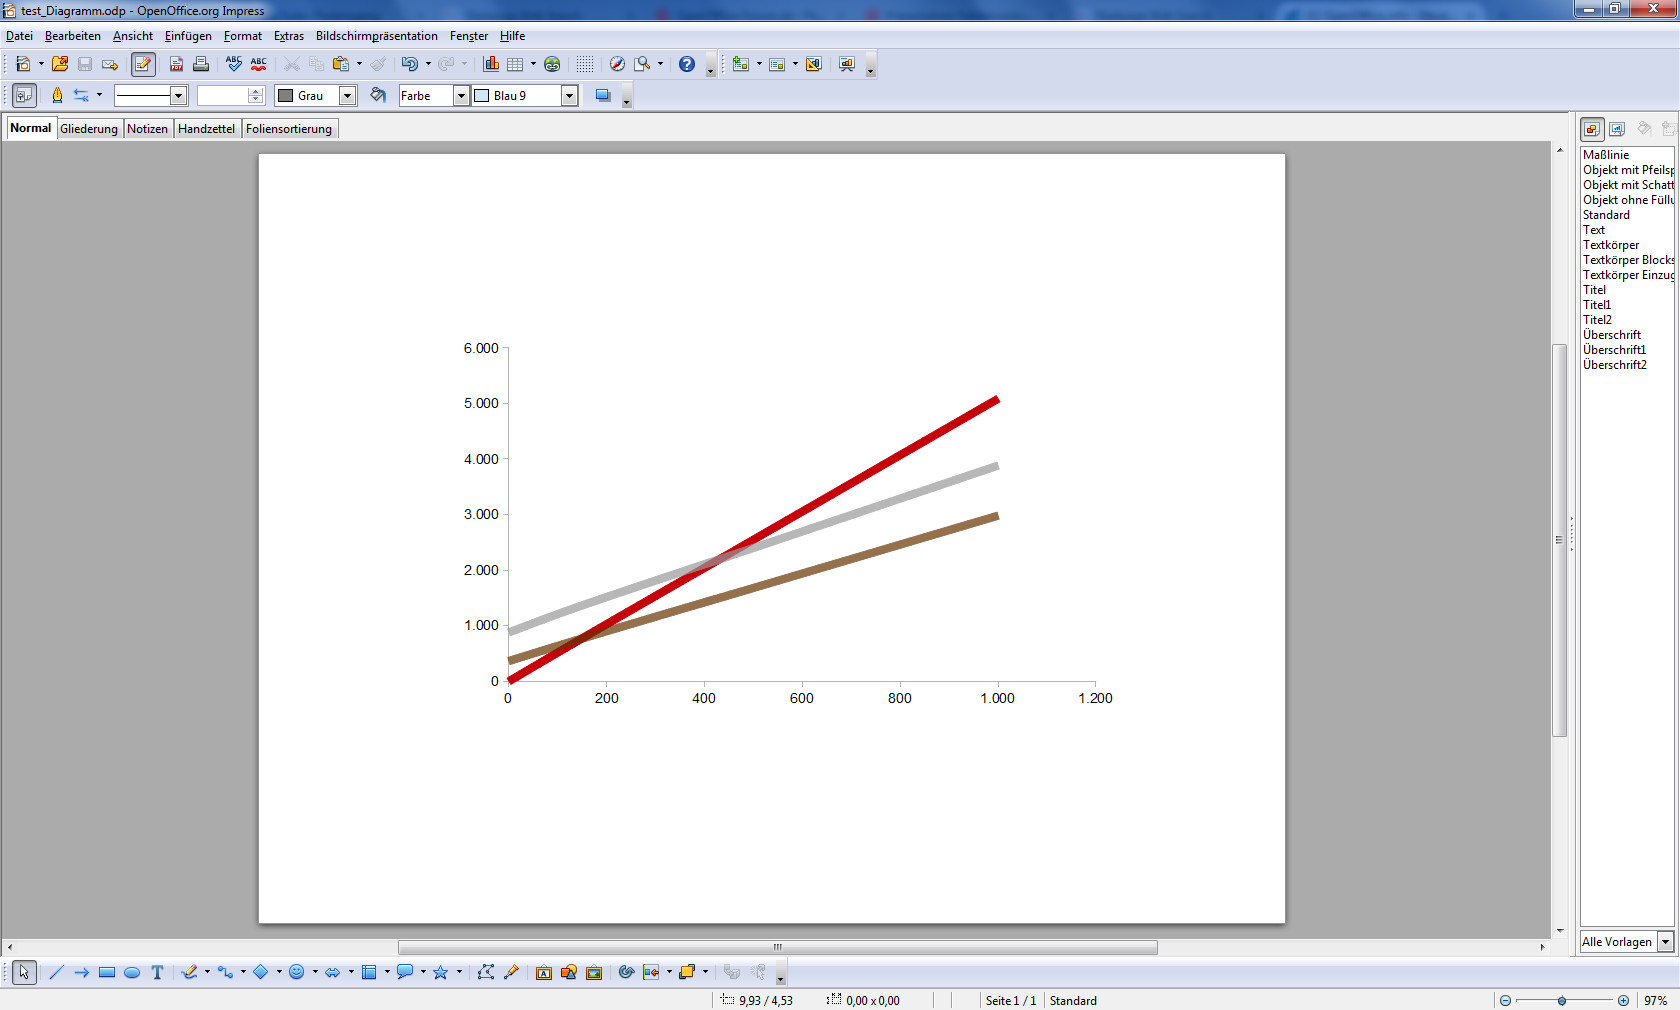Select the Ellipse drawing tool
Screen dimensions: 1680x1010
(132, 972)
